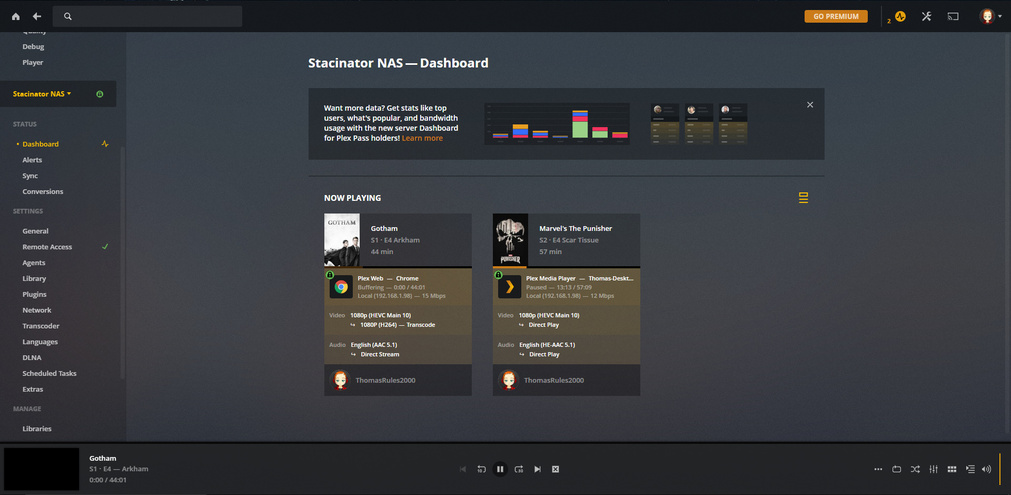Click the player bar video thumbnail

tap(41, 469)
